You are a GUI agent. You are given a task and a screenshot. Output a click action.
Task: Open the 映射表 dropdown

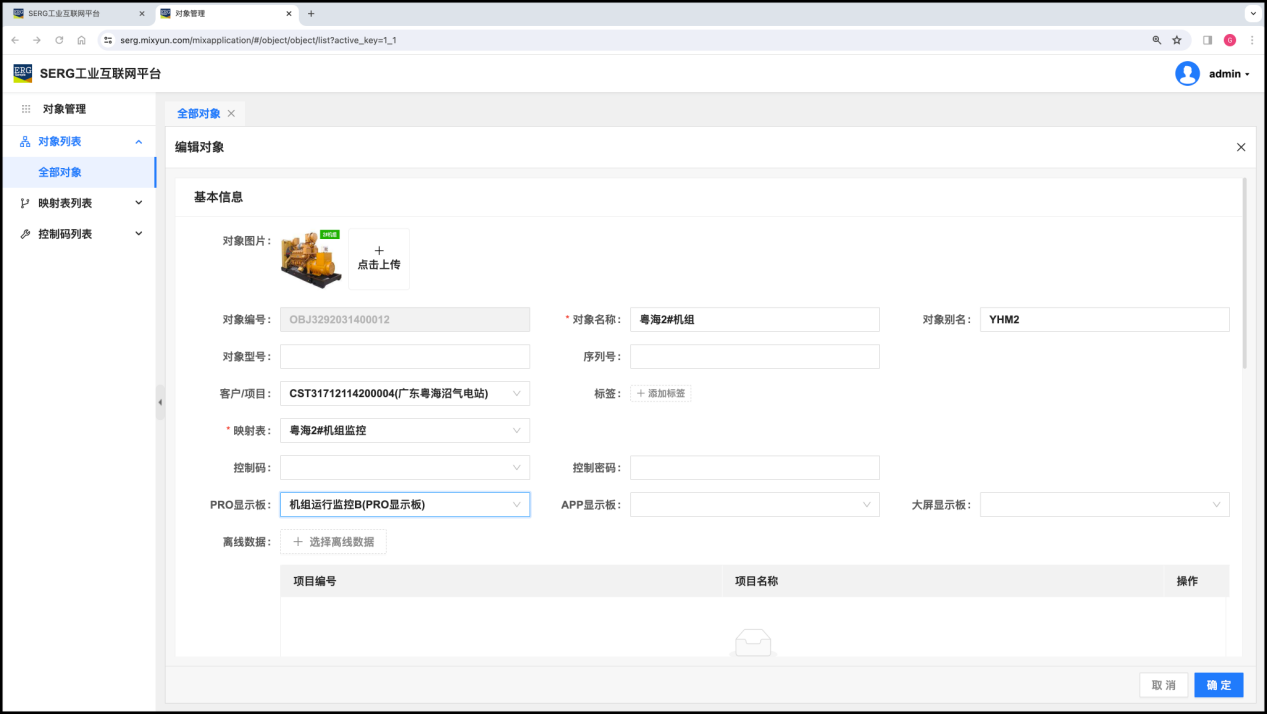point(404,431)
